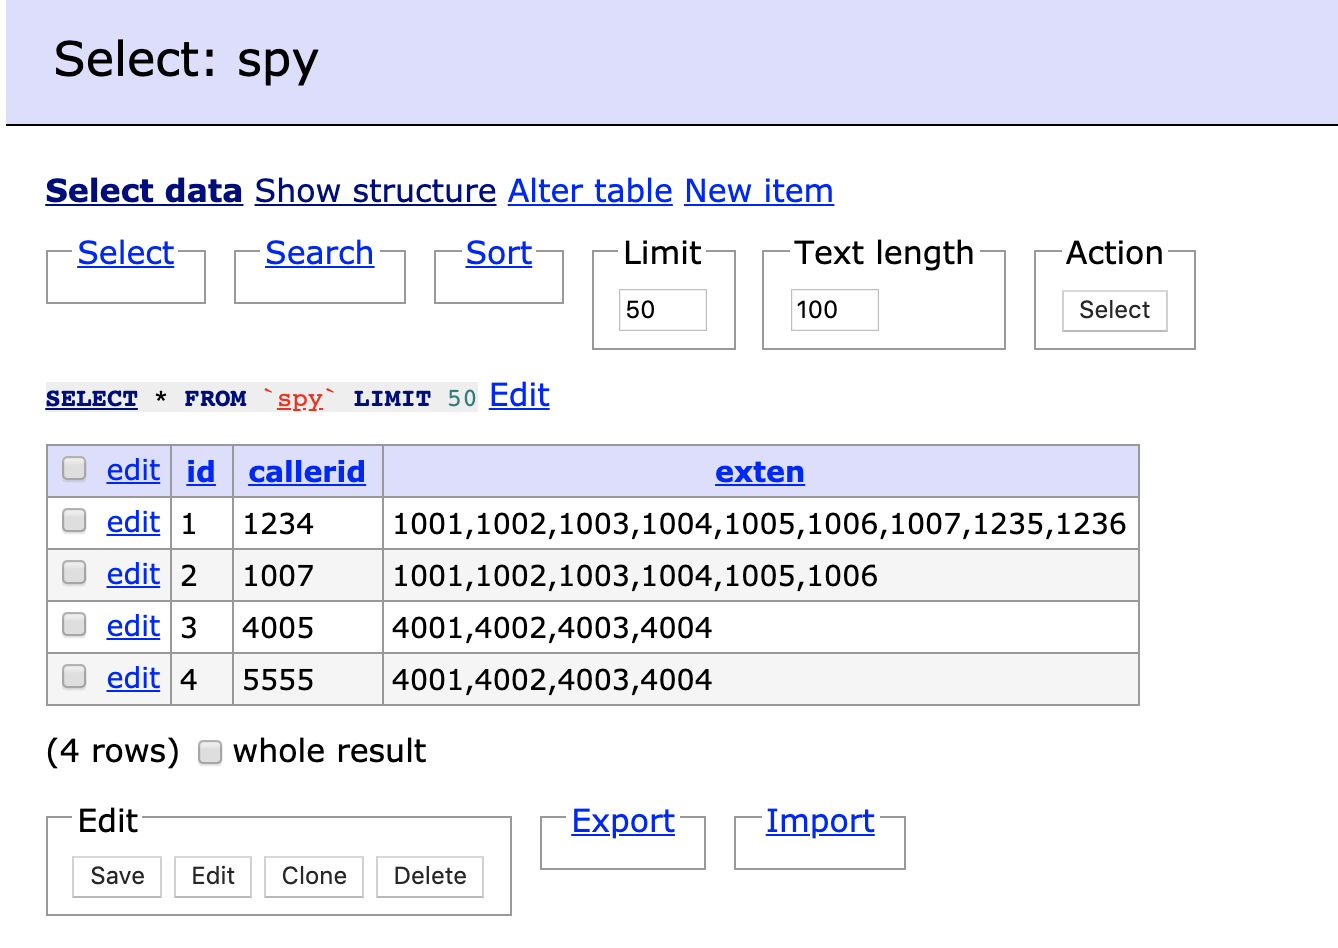
Task: Sort by the exten column header
Action: pos(760,471)
